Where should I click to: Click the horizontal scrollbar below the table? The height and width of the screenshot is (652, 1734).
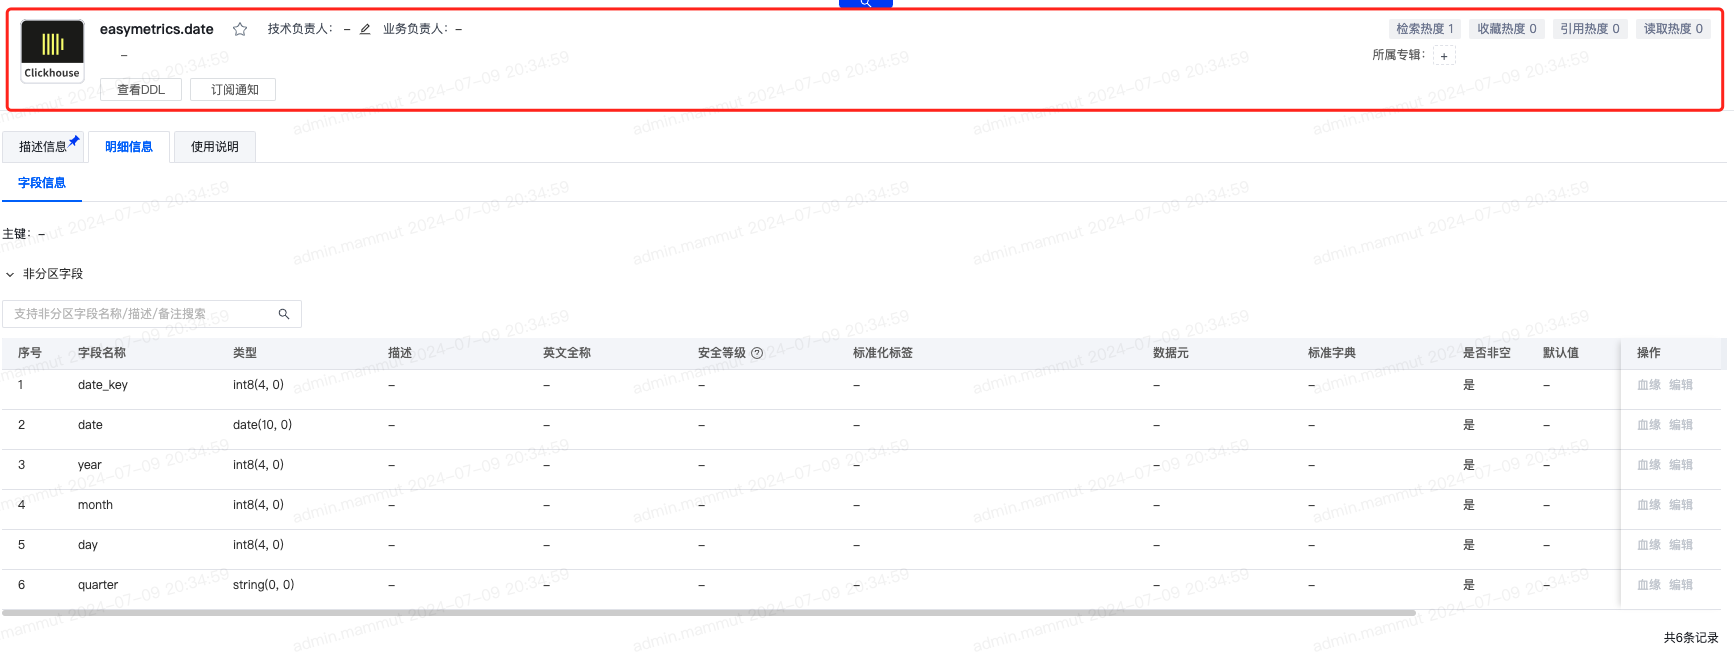(709, 613)
